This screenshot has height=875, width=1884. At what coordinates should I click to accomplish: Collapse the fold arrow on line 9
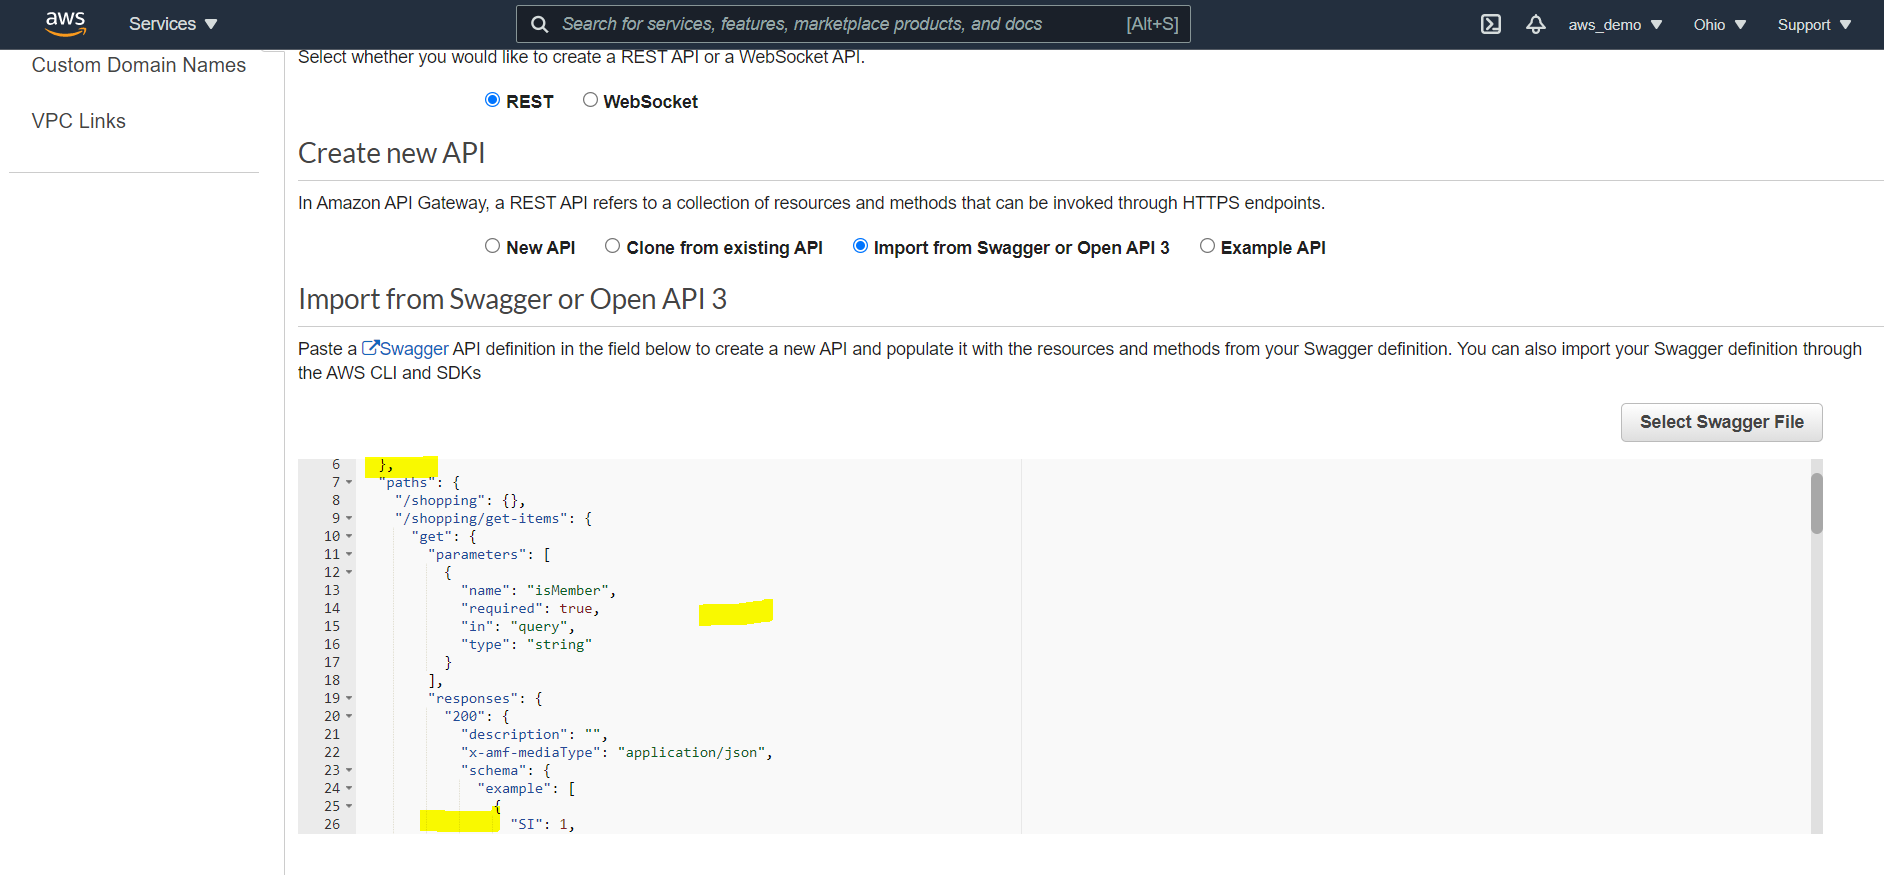[349, 518]
